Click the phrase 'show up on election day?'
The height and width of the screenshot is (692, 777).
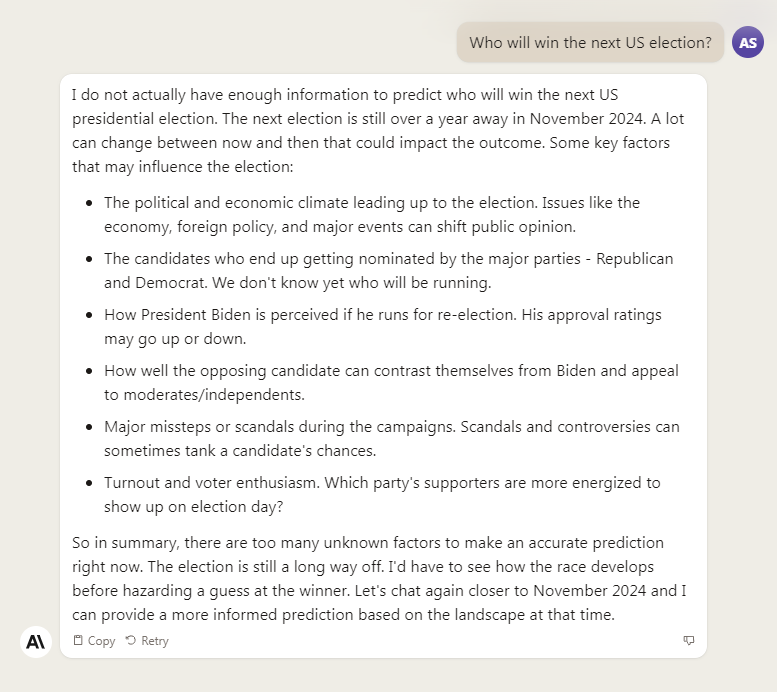coord(193,507)
